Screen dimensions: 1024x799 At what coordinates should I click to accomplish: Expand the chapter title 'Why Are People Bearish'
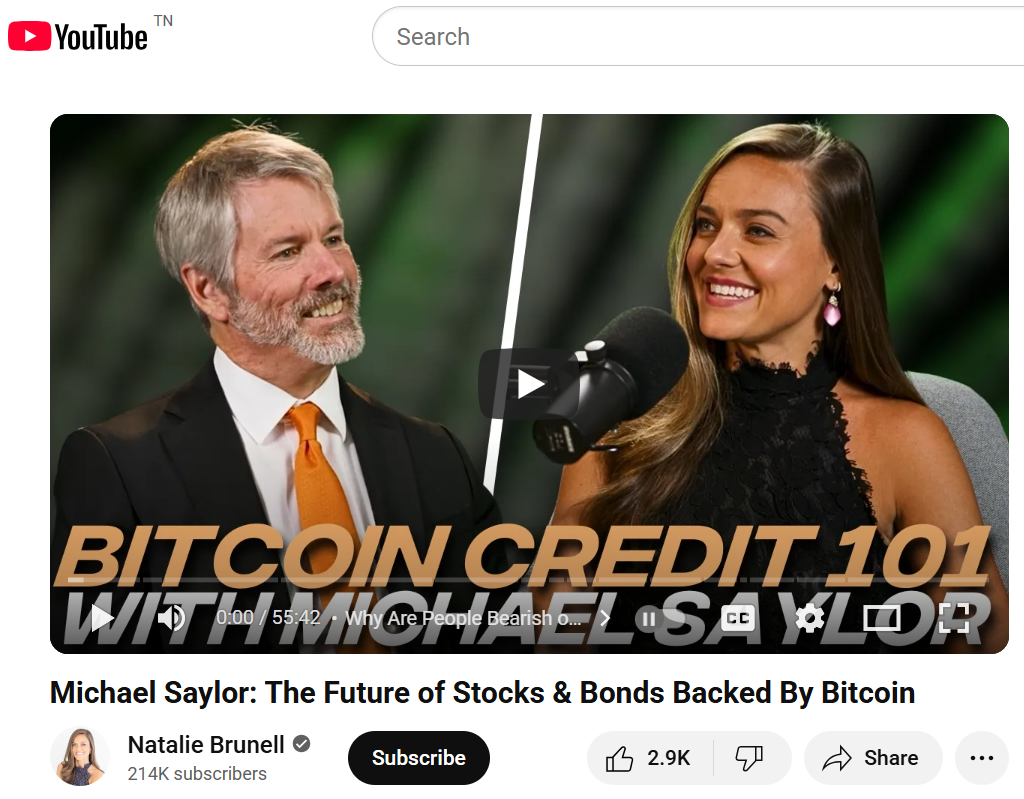463,618
